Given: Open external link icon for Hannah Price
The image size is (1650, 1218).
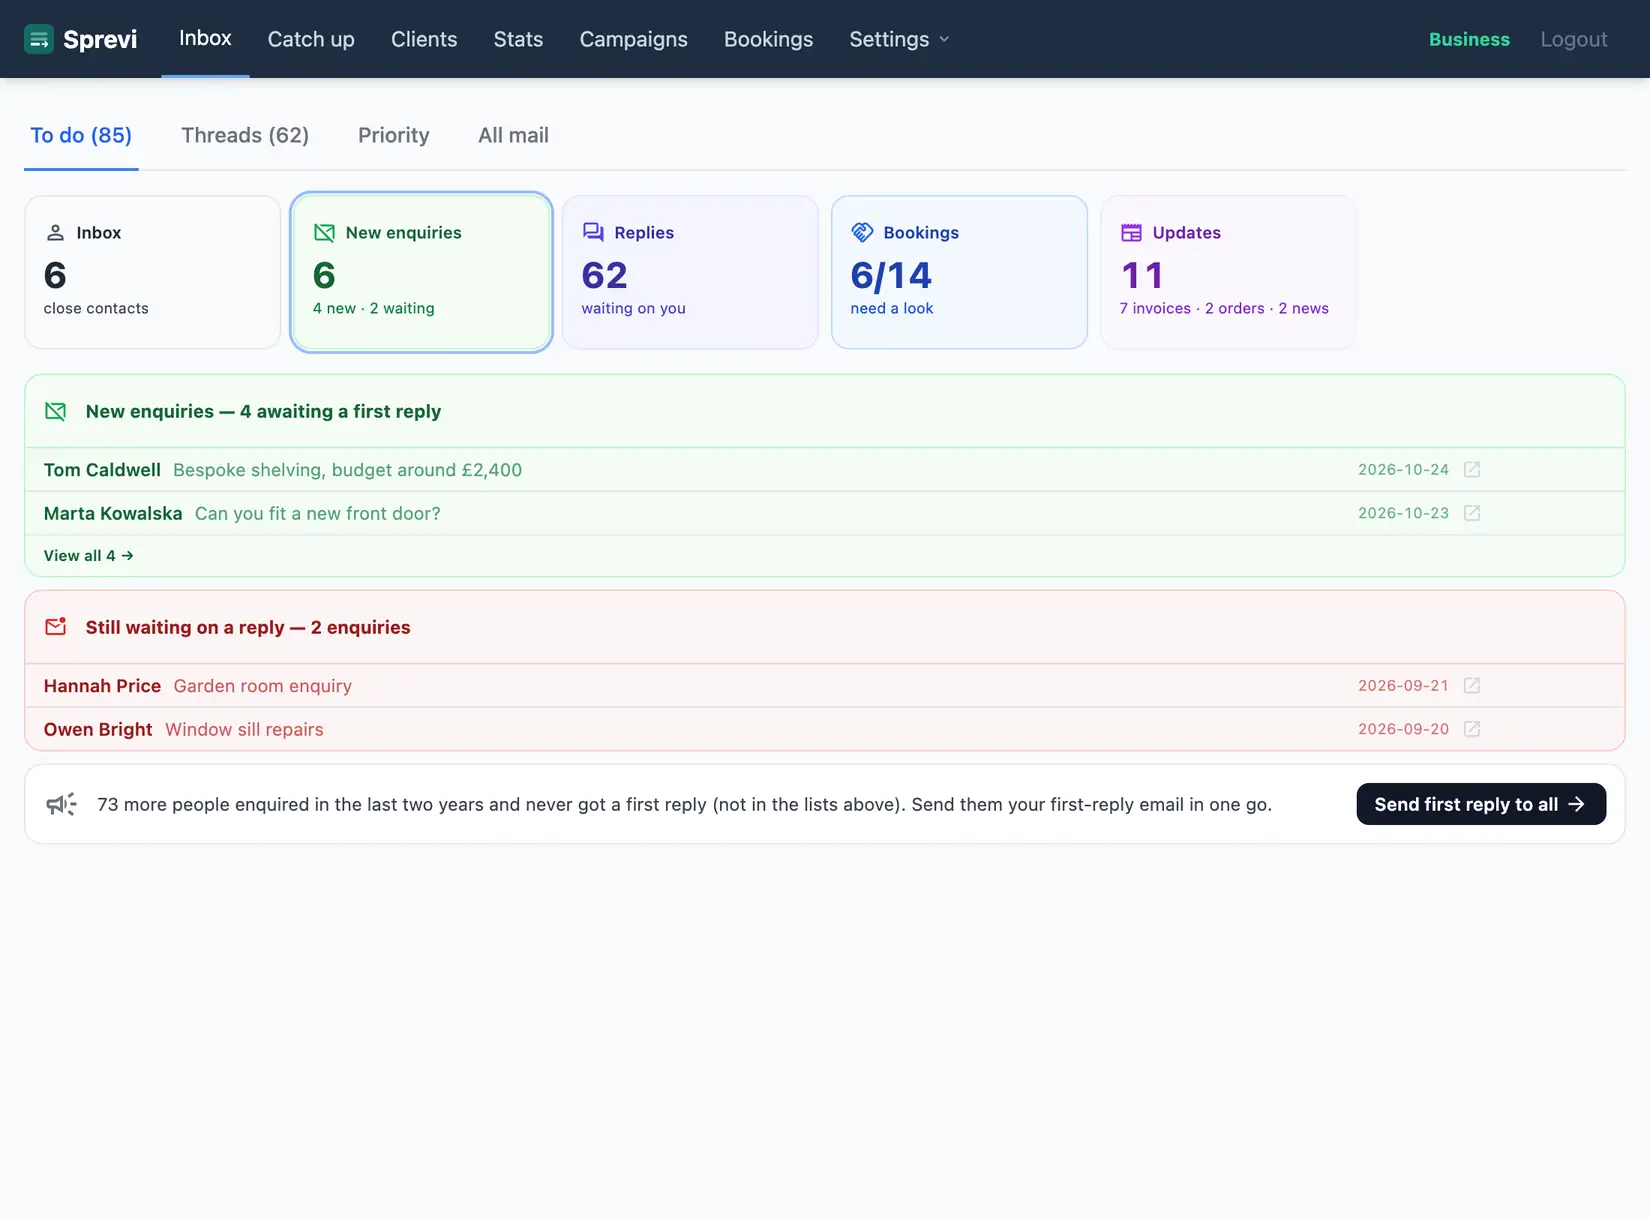Looking at the screenshot, I should pos(1472,686).
